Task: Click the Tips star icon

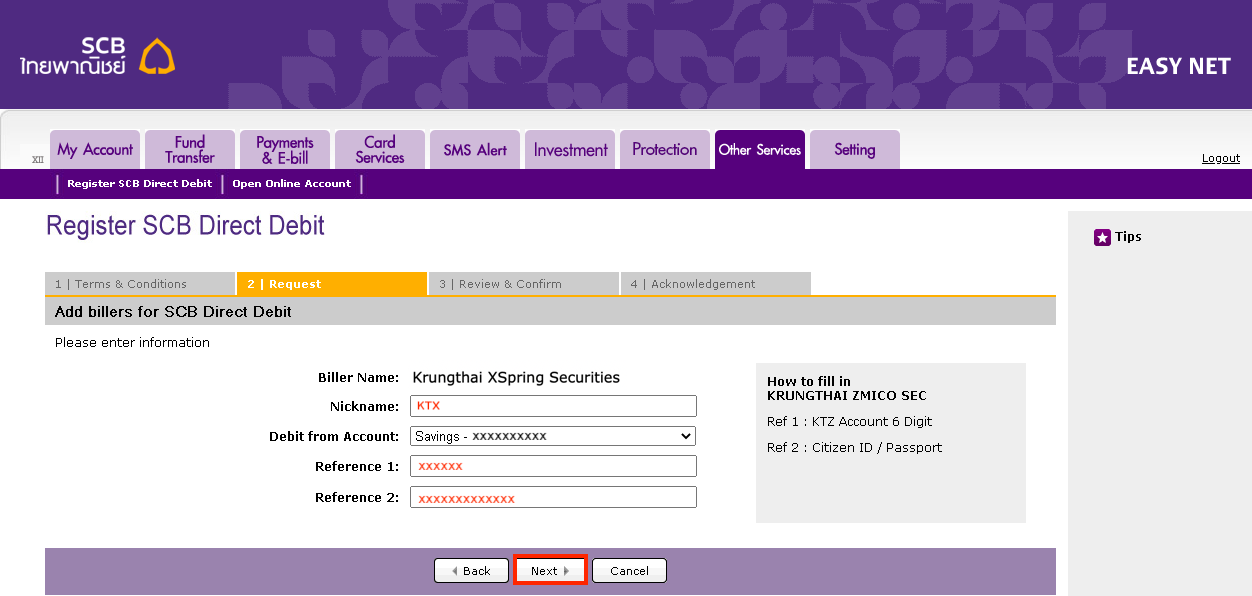Action: coord(1102,237)
